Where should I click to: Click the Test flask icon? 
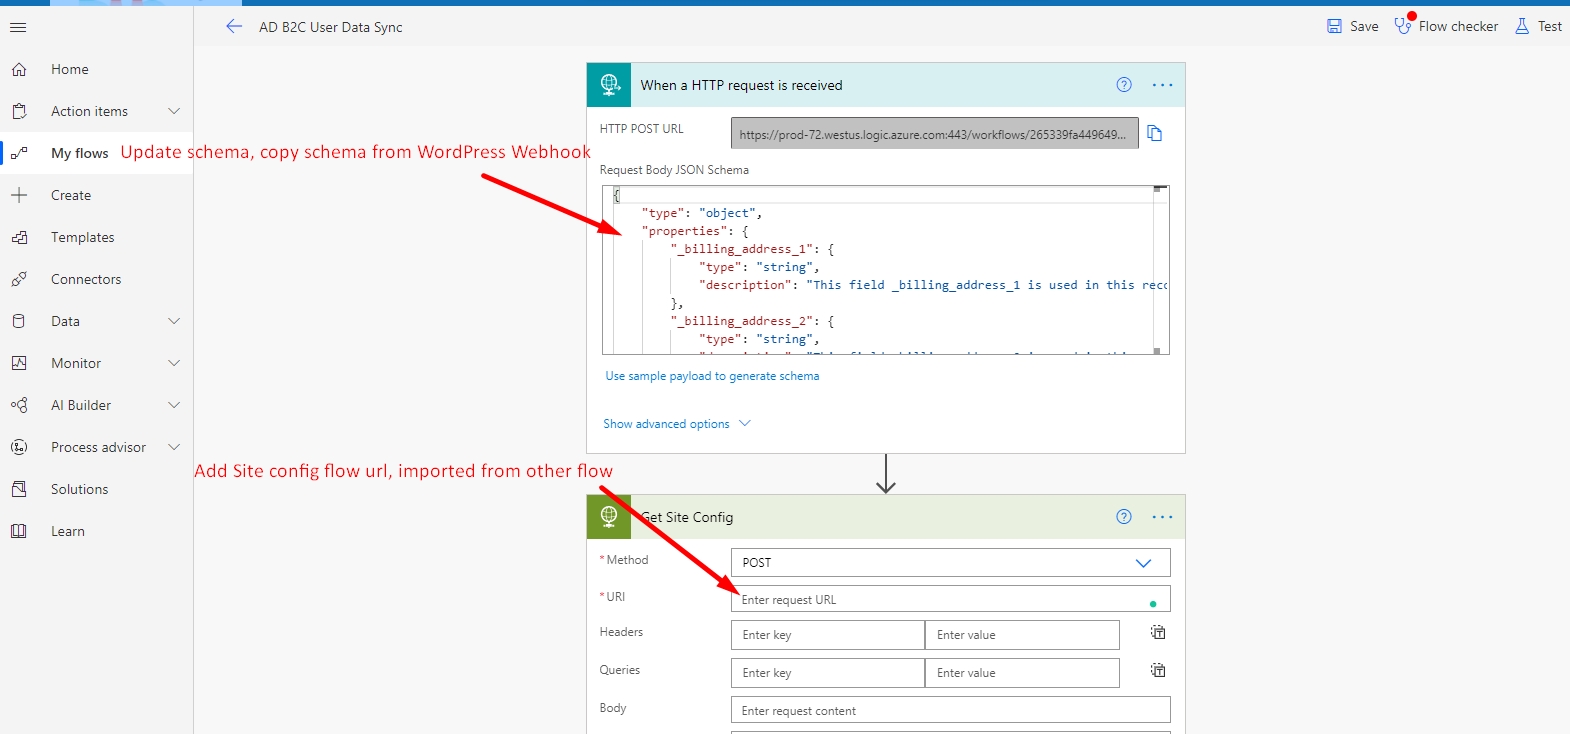click(x=1522, y=26)
